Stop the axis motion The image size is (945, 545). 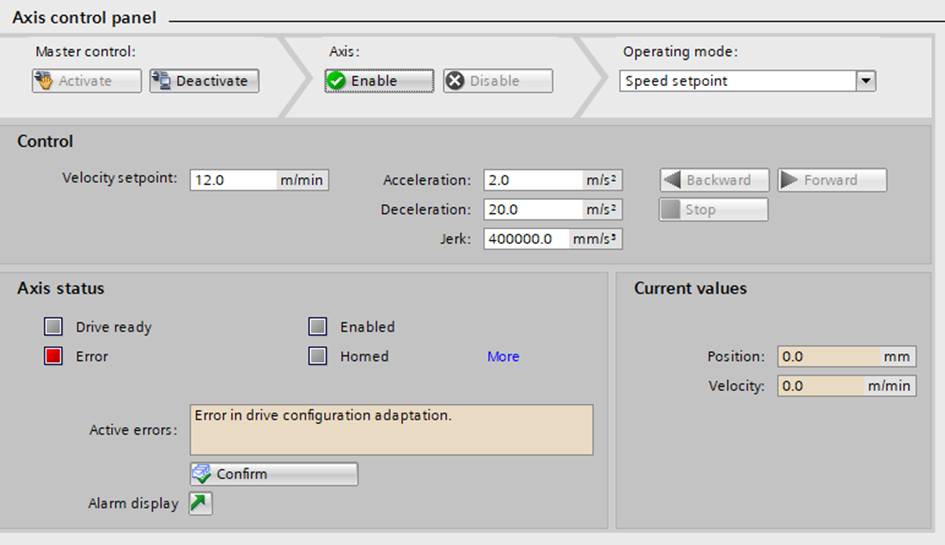[714, 210]
